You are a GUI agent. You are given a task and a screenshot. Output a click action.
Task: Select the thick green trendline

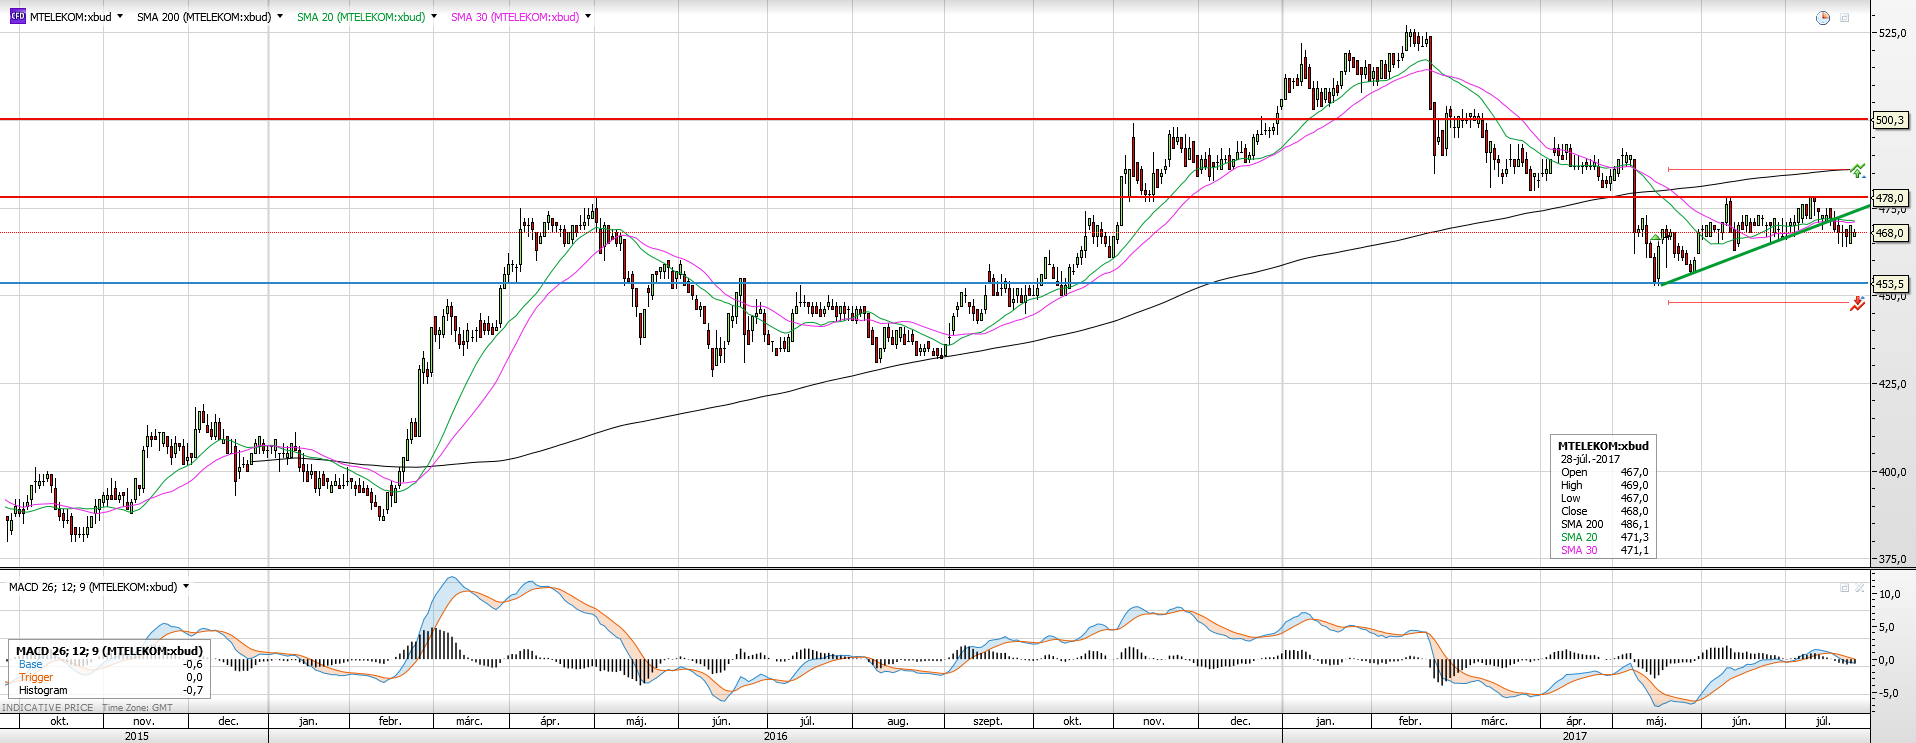1765,245
